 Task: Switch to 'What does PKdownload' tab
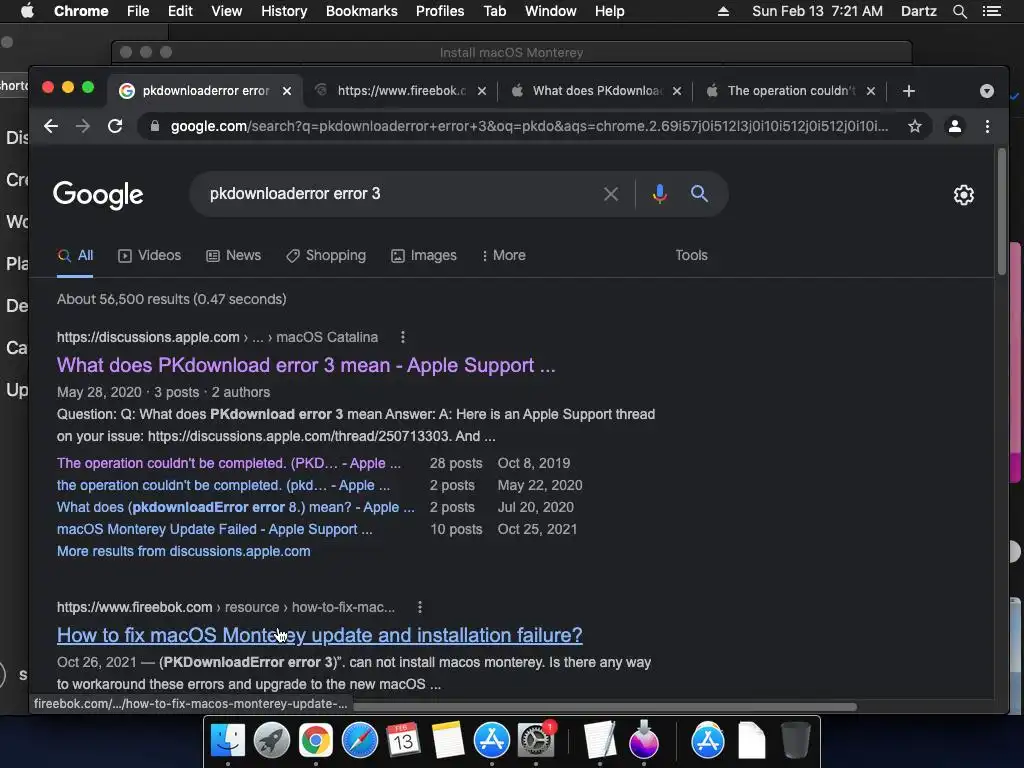(595, 91)
